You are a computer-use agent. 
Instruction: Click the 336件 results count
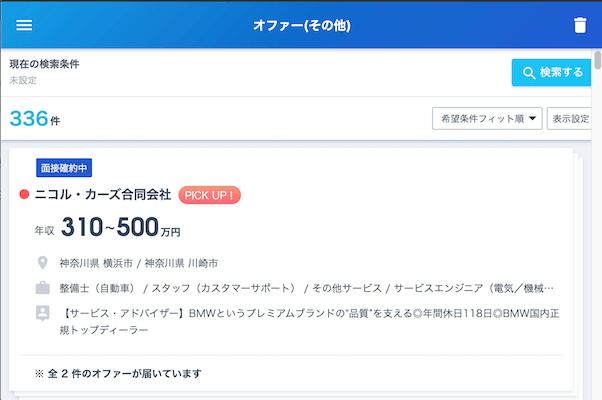34,119
